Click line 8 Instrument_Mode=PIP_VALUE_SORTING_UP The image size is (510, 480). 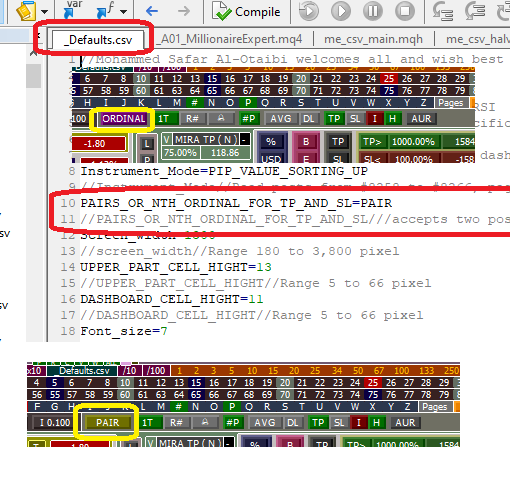pos(224,171)
